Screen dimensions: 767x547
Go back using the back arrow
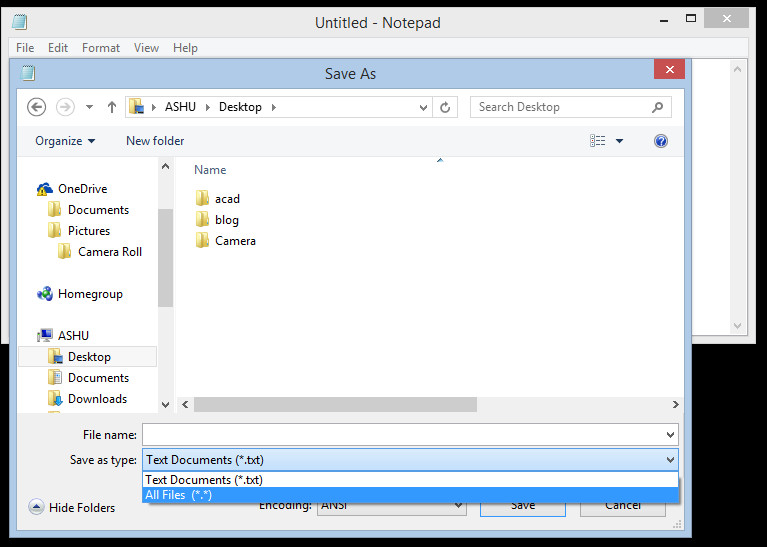pyautogui.click(x=36, y=107)
